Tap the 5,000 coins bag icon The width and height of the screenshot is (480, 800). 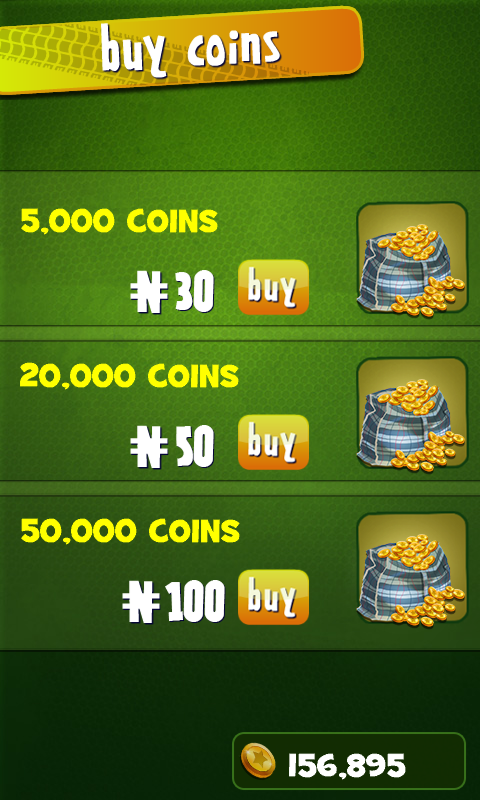412,258
